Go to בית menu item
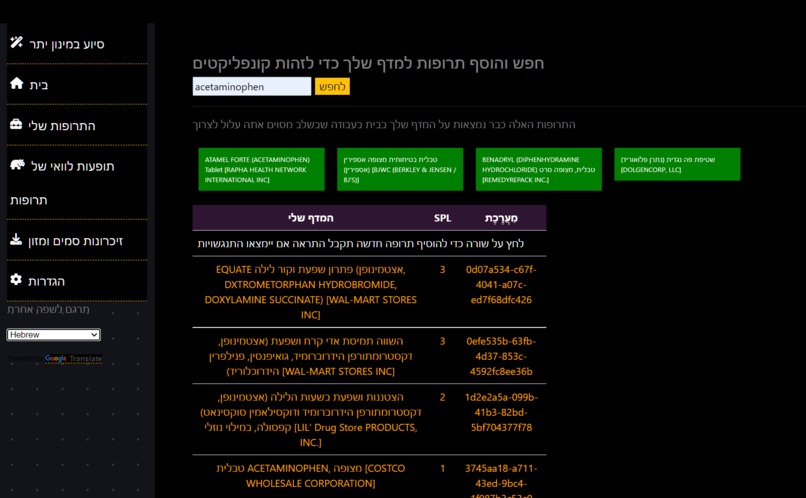This screenshot has width=806, height=498. 77,84
